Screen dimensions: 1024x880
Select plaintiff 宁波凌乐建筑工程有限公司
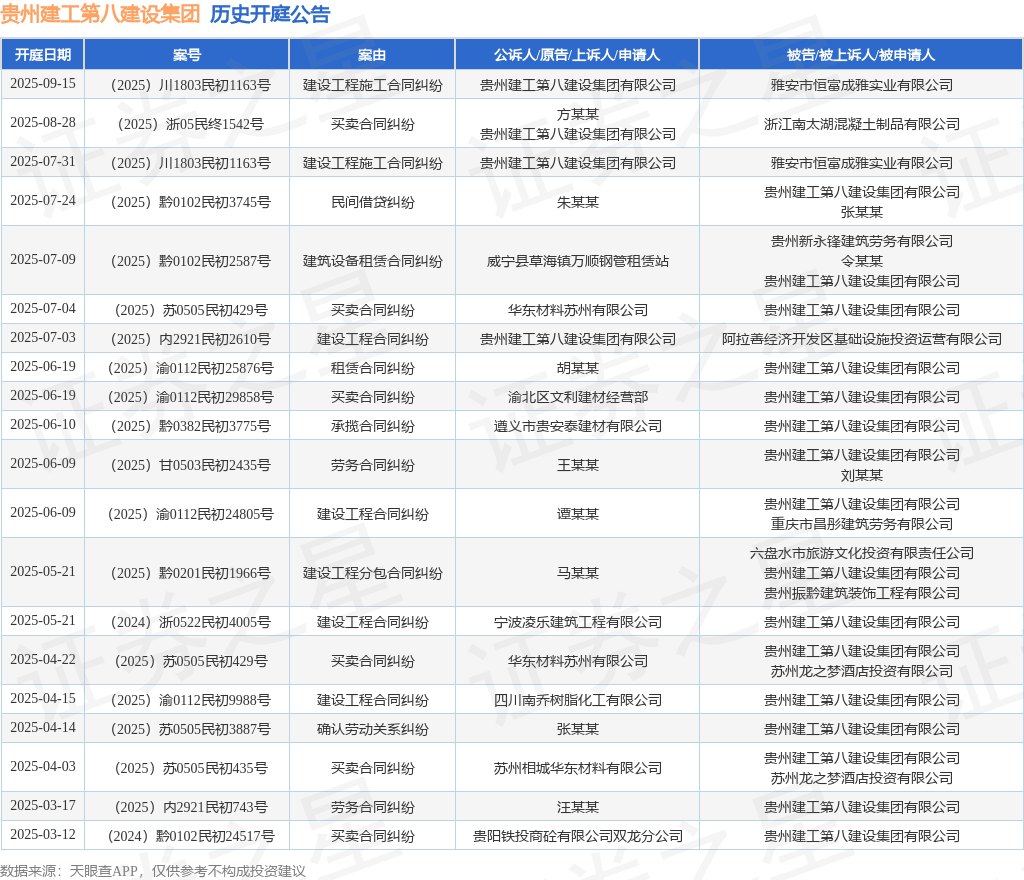[577, 622]
